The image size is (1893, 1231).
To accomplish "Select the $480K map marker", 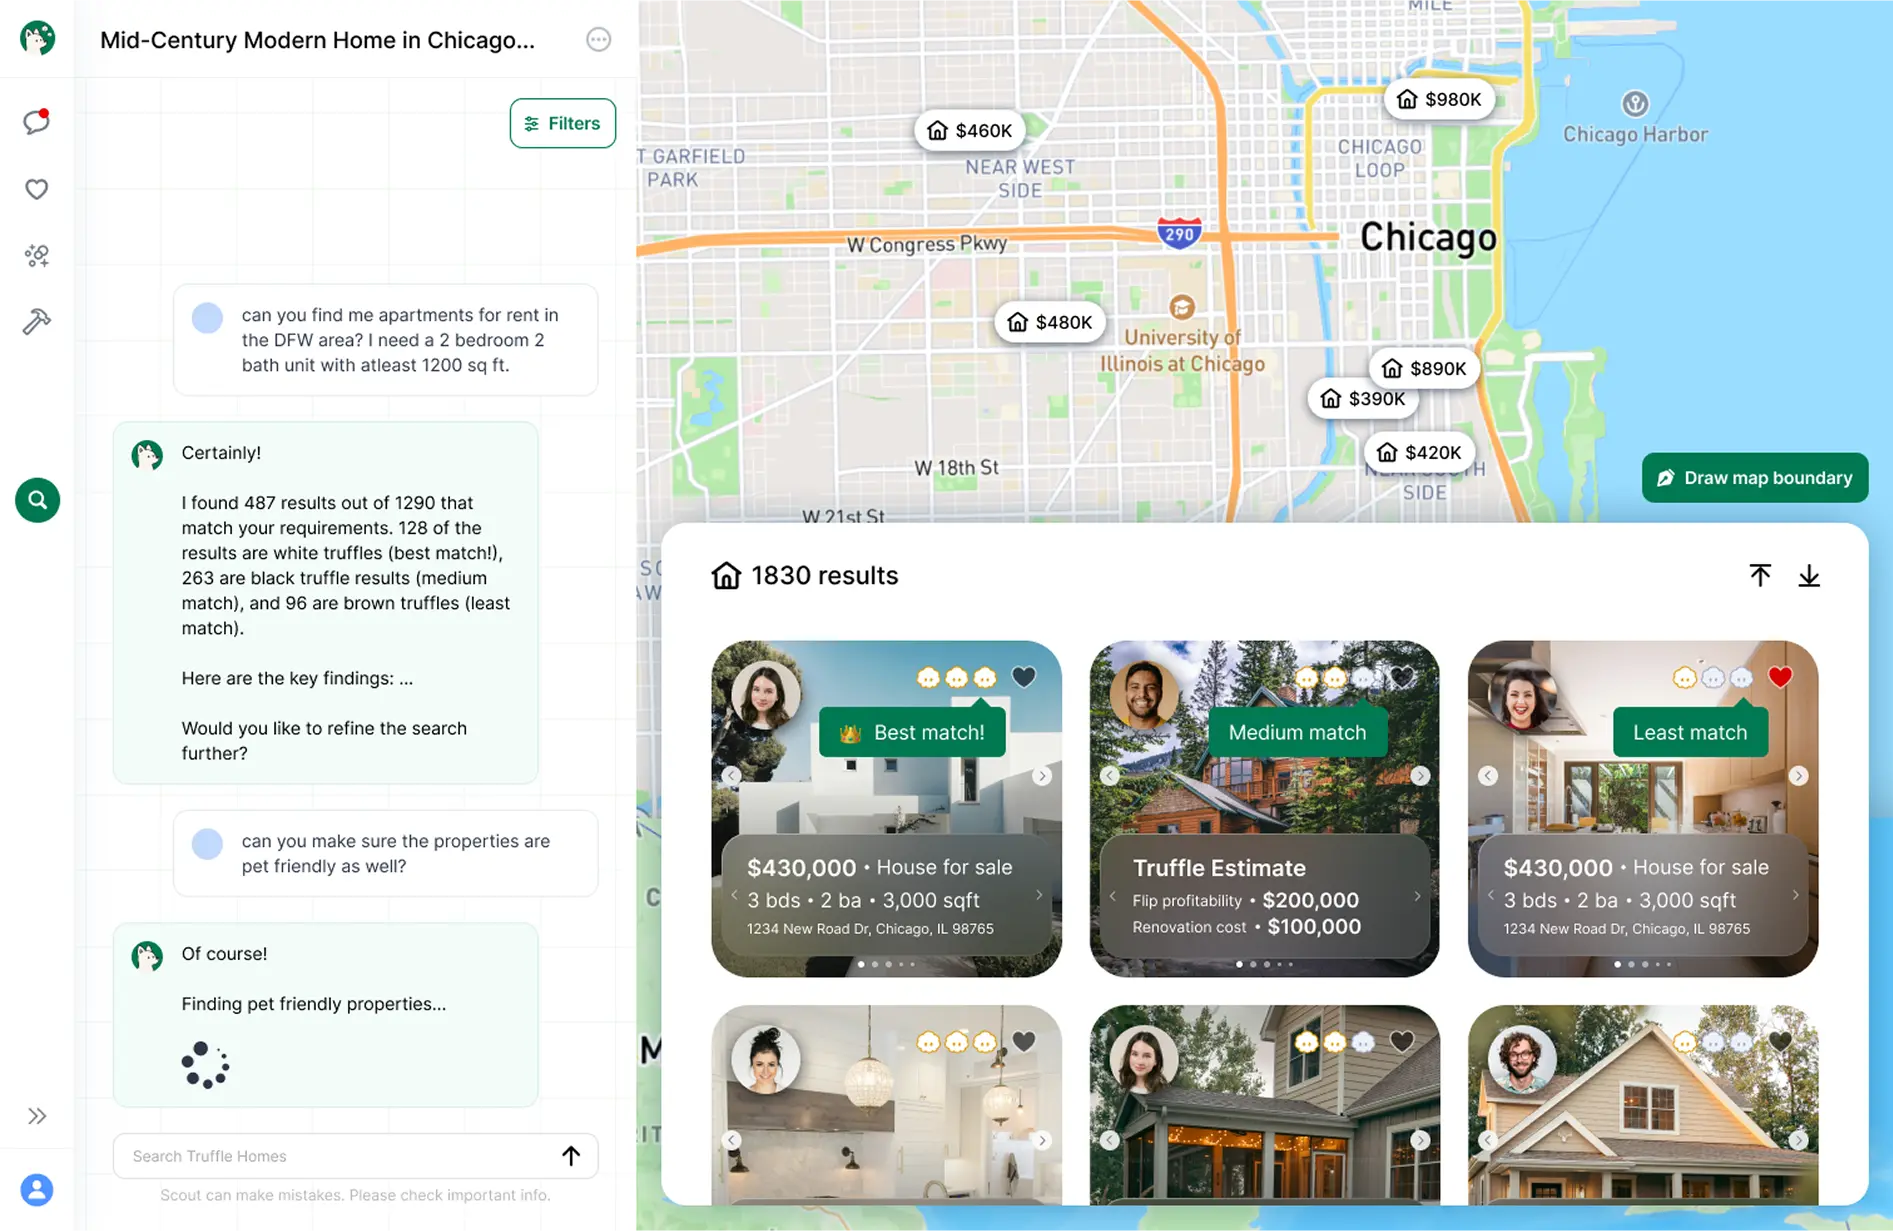I will coord(1050,322).
